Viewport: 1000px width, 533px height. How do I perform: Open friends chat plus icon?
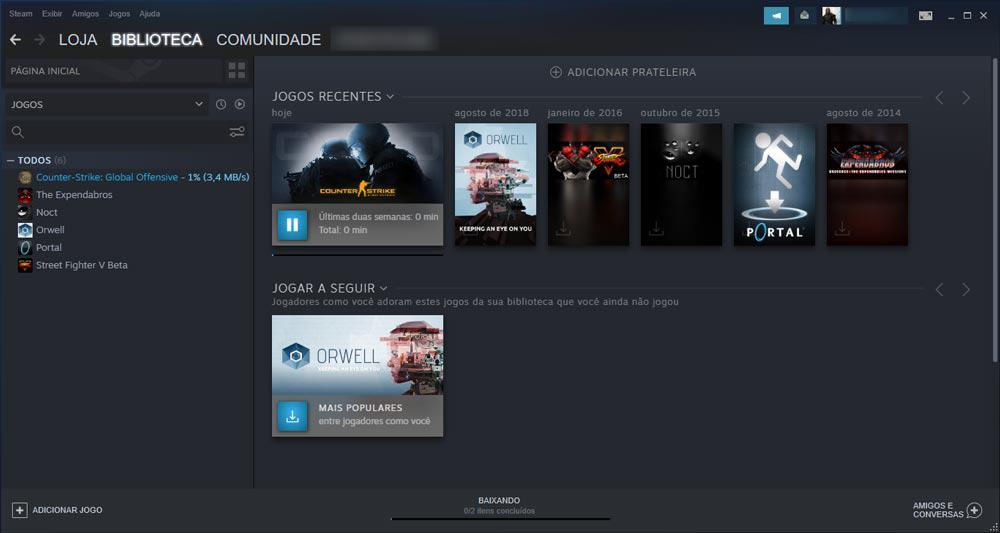pyautogui.click(x=974, y=510)
